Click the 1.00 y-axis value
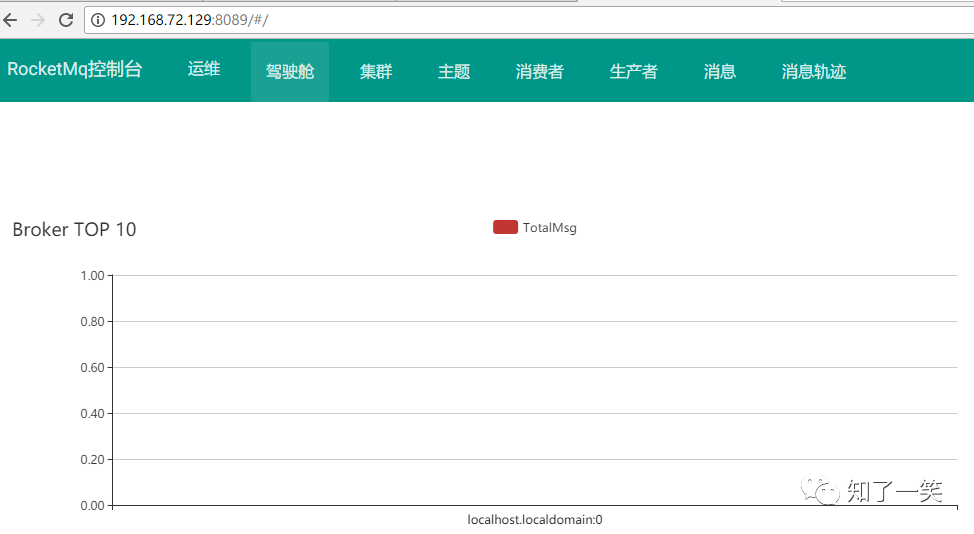Image resolution: width=974 pixels, height=534 pixels. click(x=93, y=276)
